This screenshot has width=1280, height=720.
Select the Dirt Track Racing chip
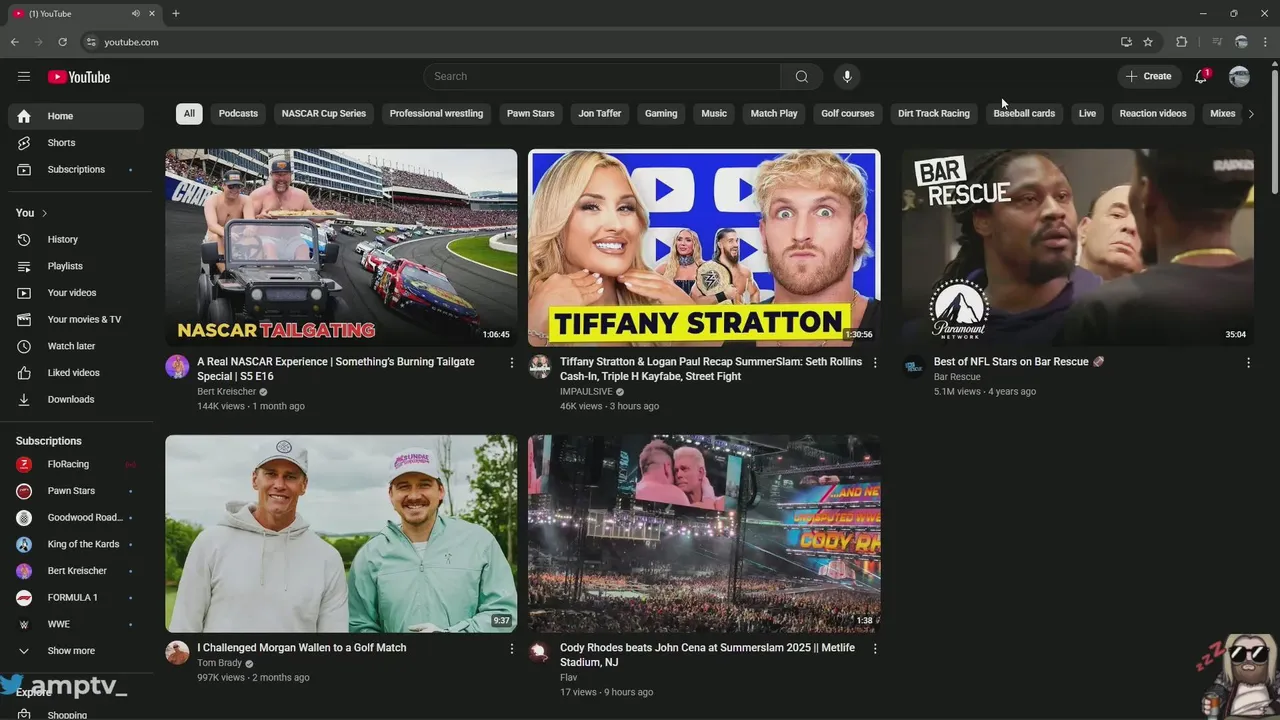tap(934, 114)
